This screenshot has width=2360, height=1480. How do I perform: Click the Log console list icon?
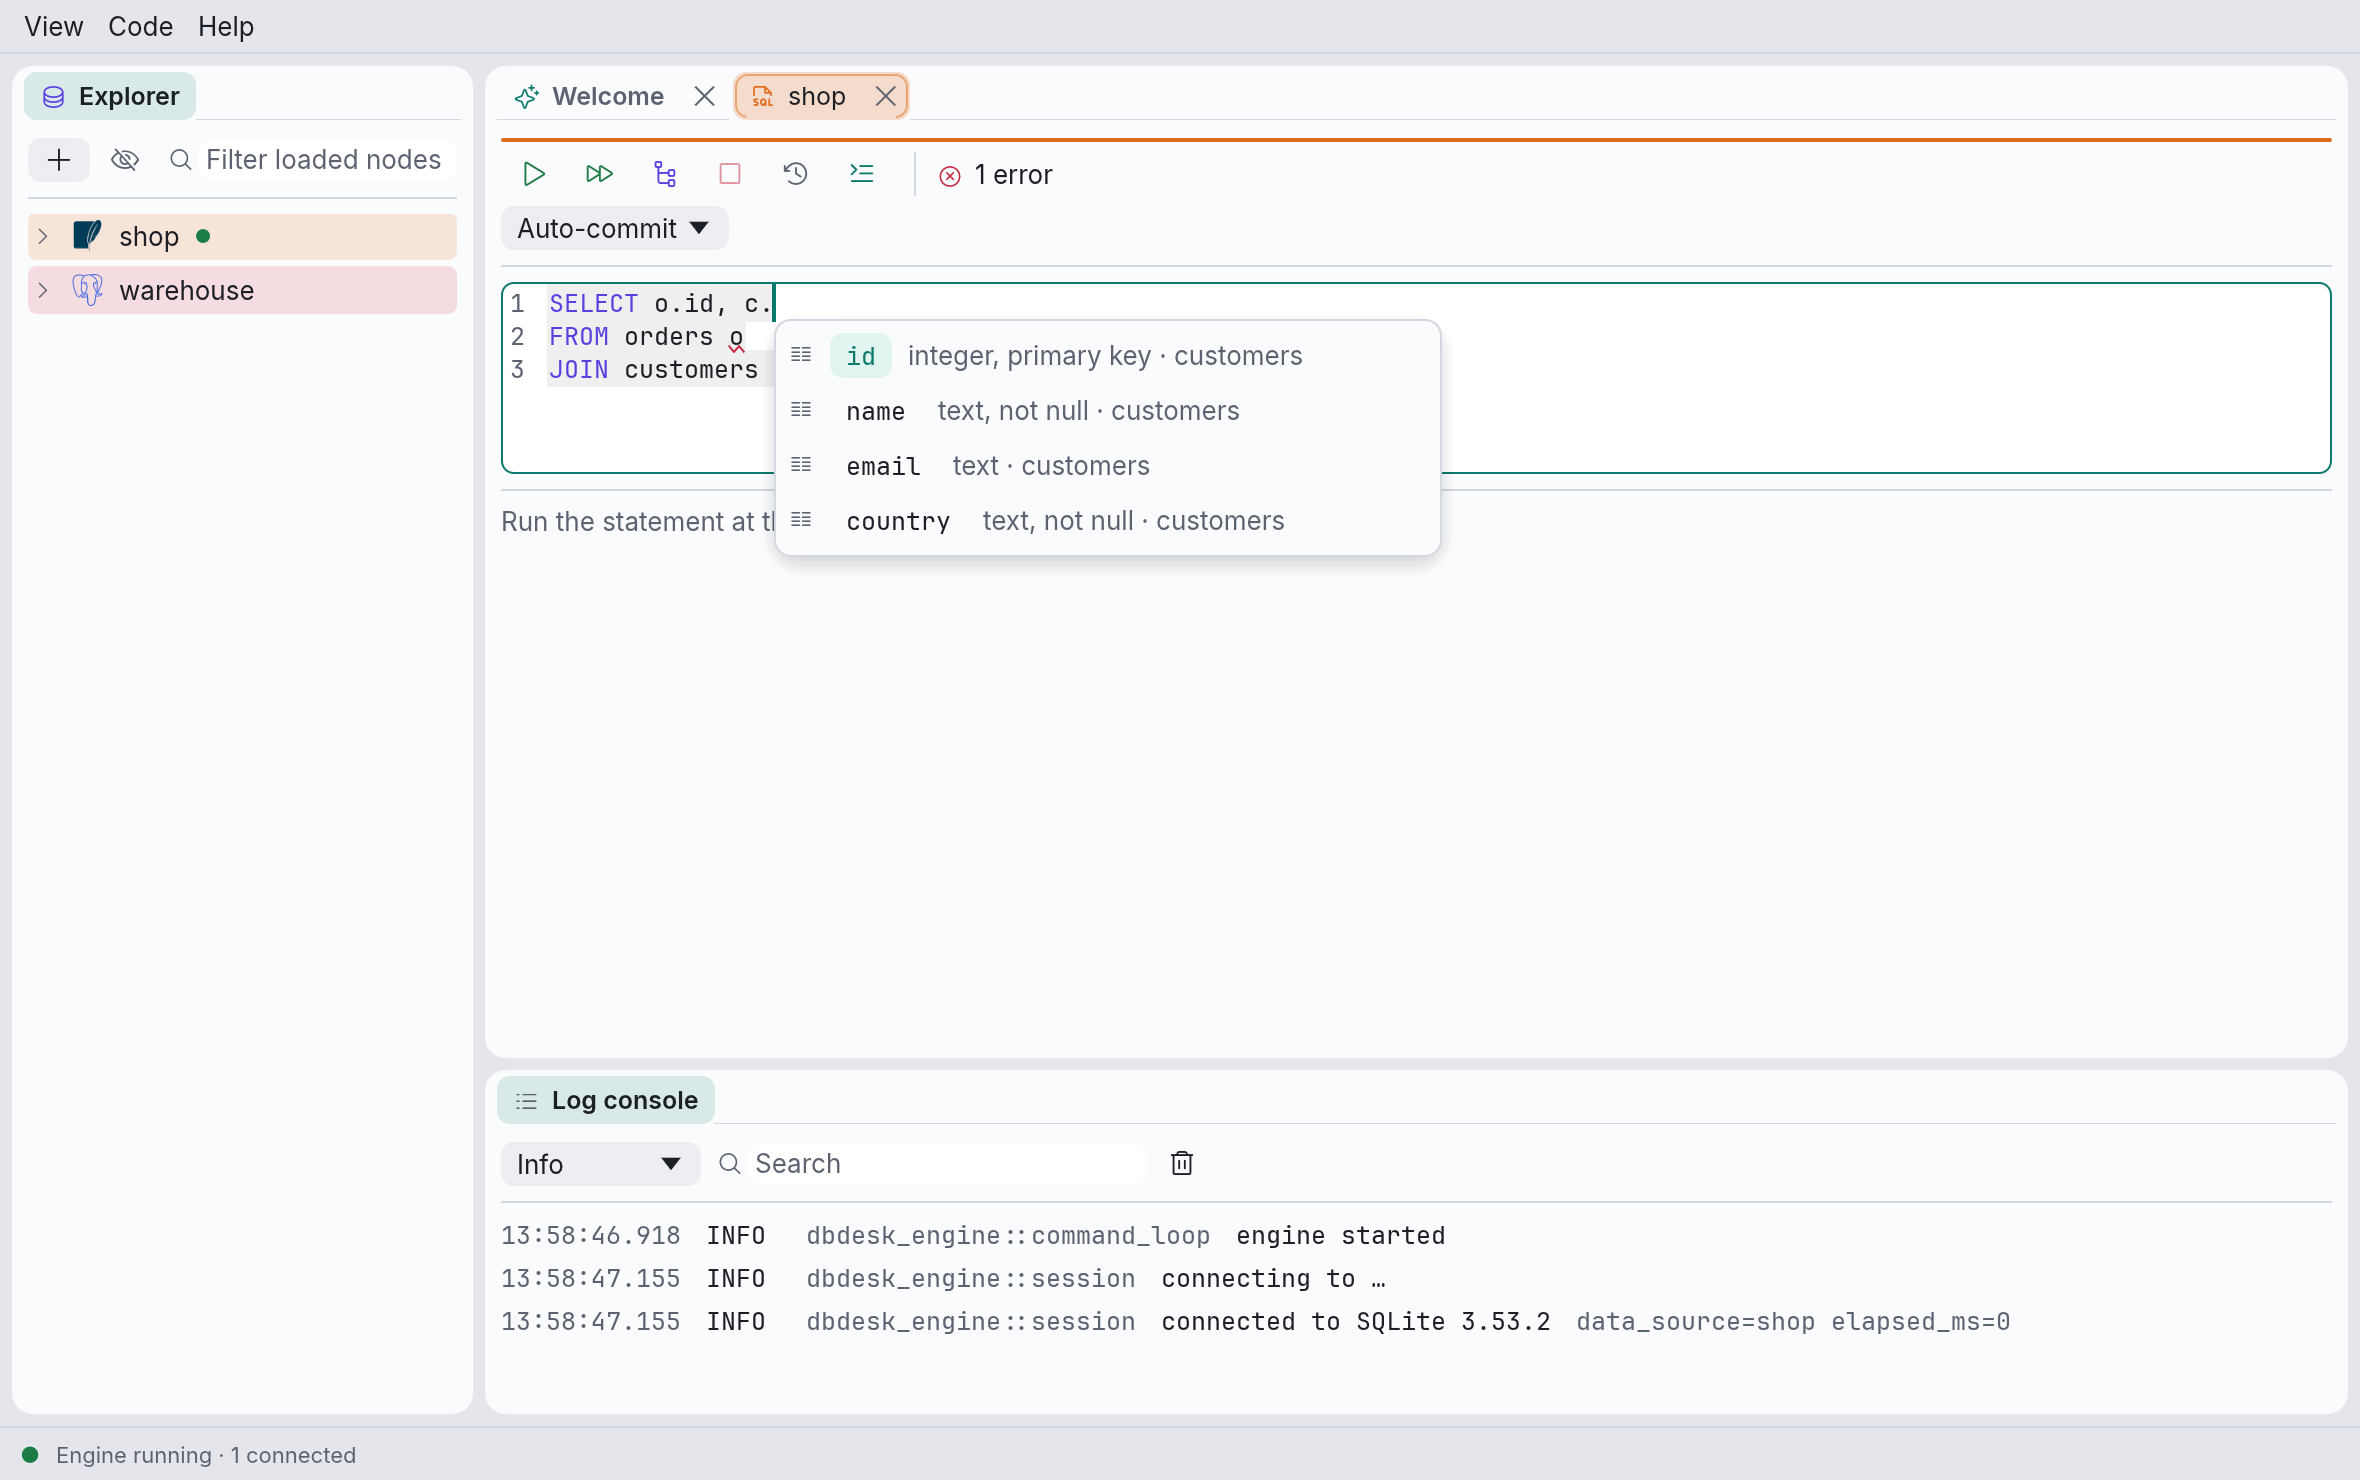pyautogui.click(x=526, y=1101)
